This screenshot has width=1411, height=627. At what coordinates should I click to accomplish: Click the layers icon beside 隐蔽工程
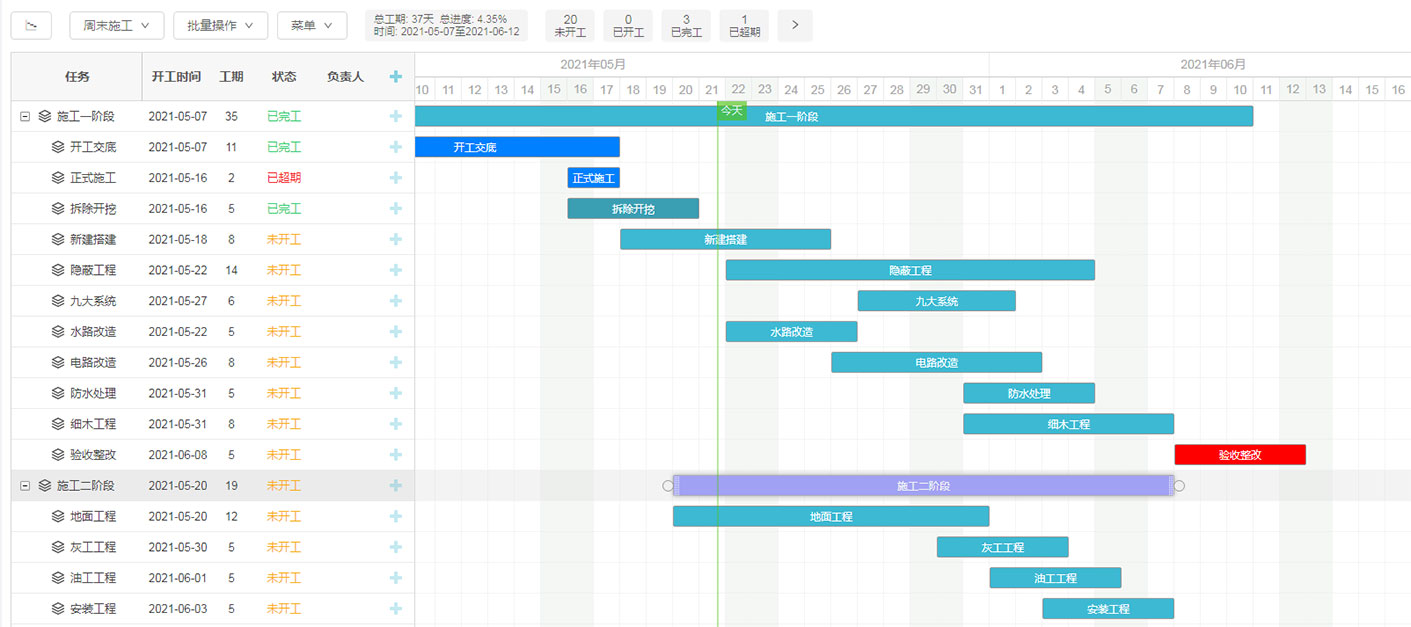pos(58,270)
